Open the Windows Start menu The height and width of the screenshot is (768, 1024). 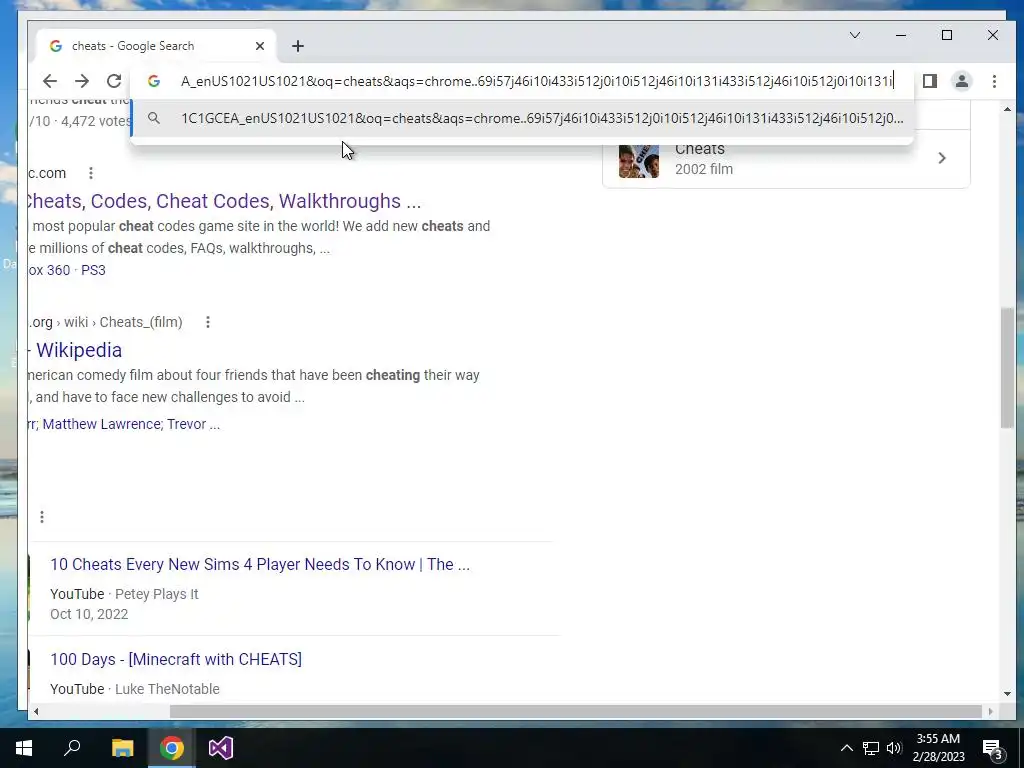click(x=24, y=748)
